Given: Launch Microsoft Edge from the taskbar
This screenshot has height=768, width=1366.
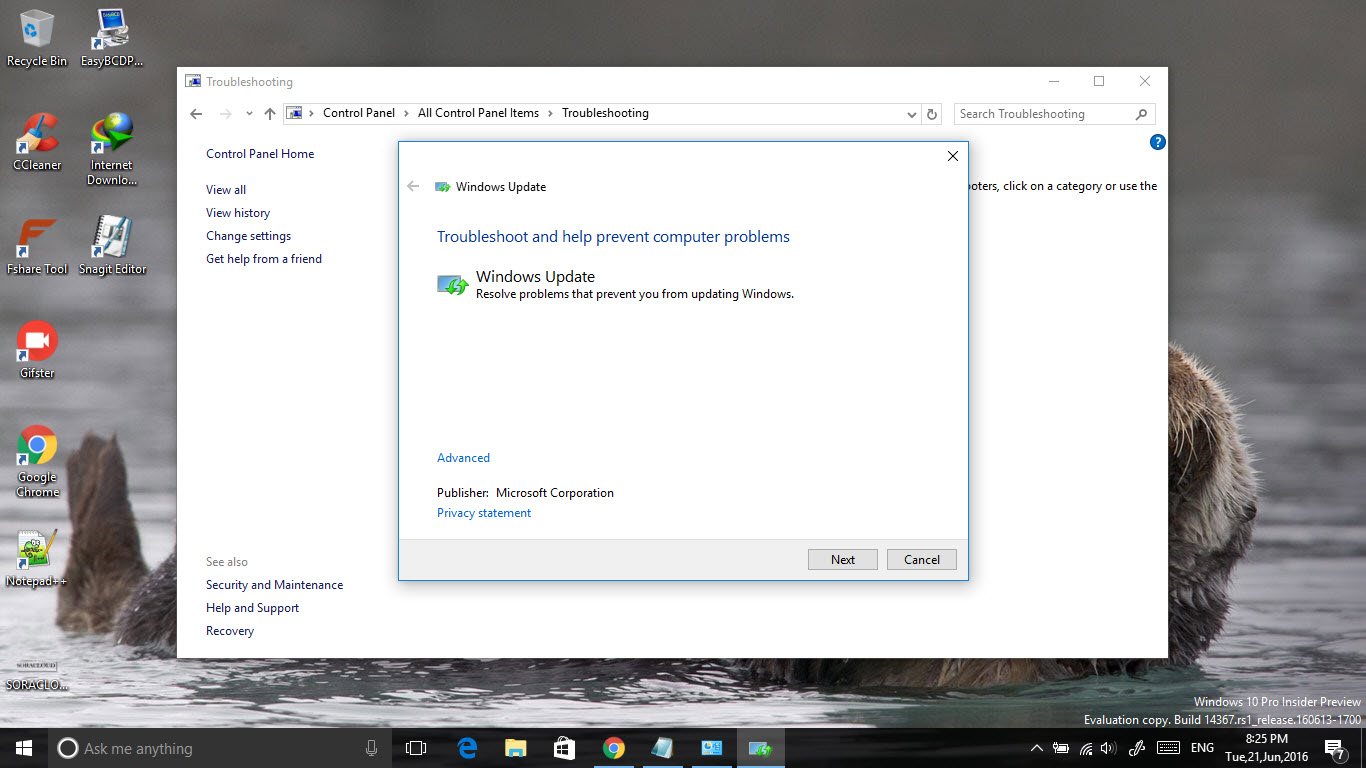Looking at the screenshot, I should point(467,748).
